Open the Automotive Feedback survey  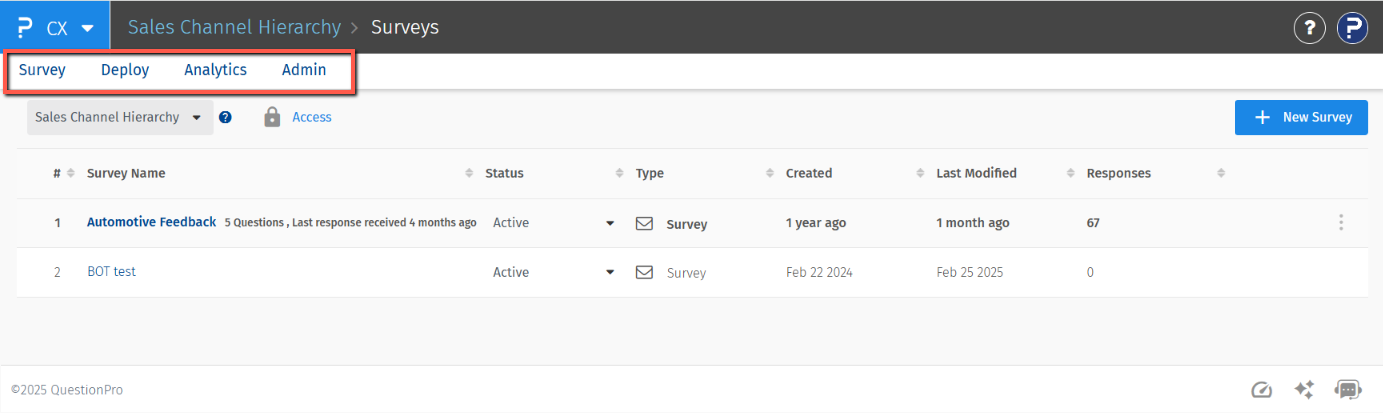(x=151, y=222)
